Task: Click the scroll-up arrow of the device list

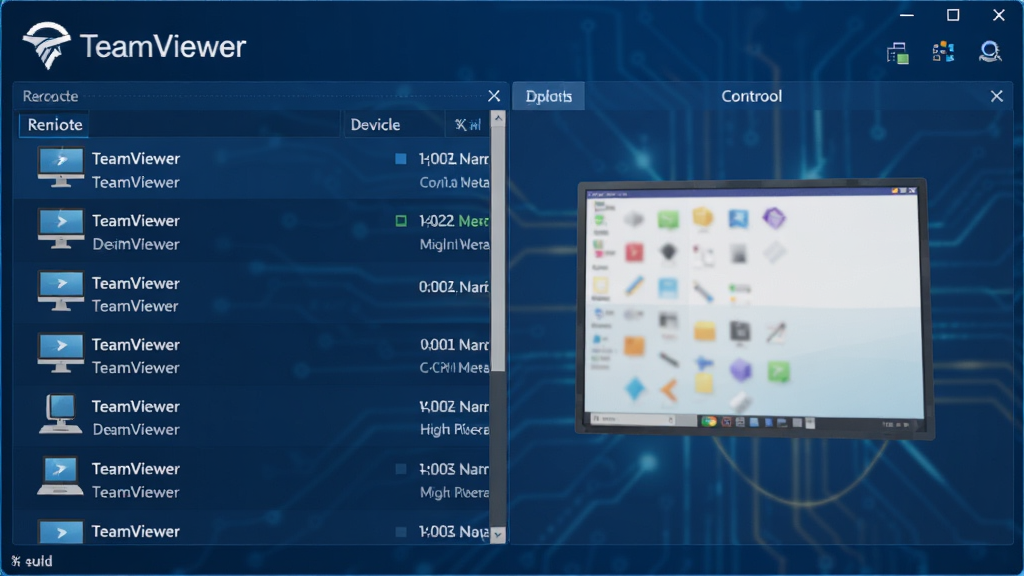Action: 498,118
